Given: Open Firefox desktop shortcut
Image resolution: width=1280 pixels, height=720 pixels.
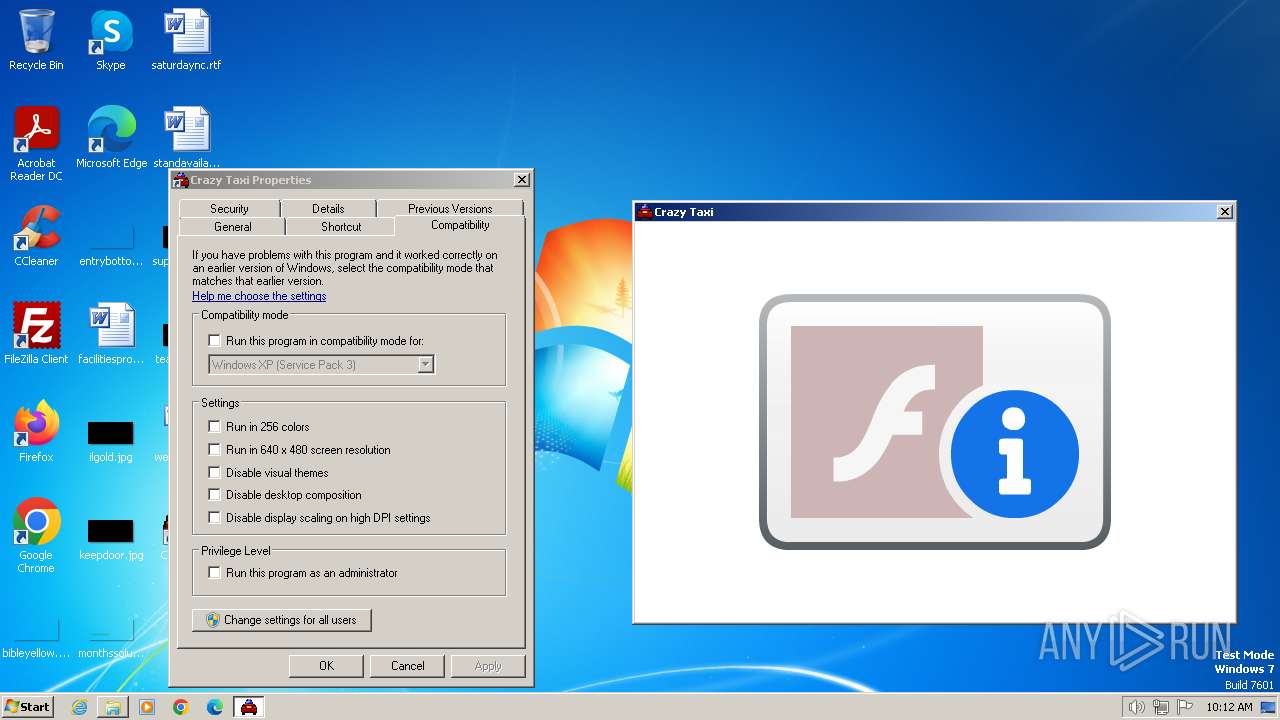Looking at the screenshot, I should pos(36,432).
